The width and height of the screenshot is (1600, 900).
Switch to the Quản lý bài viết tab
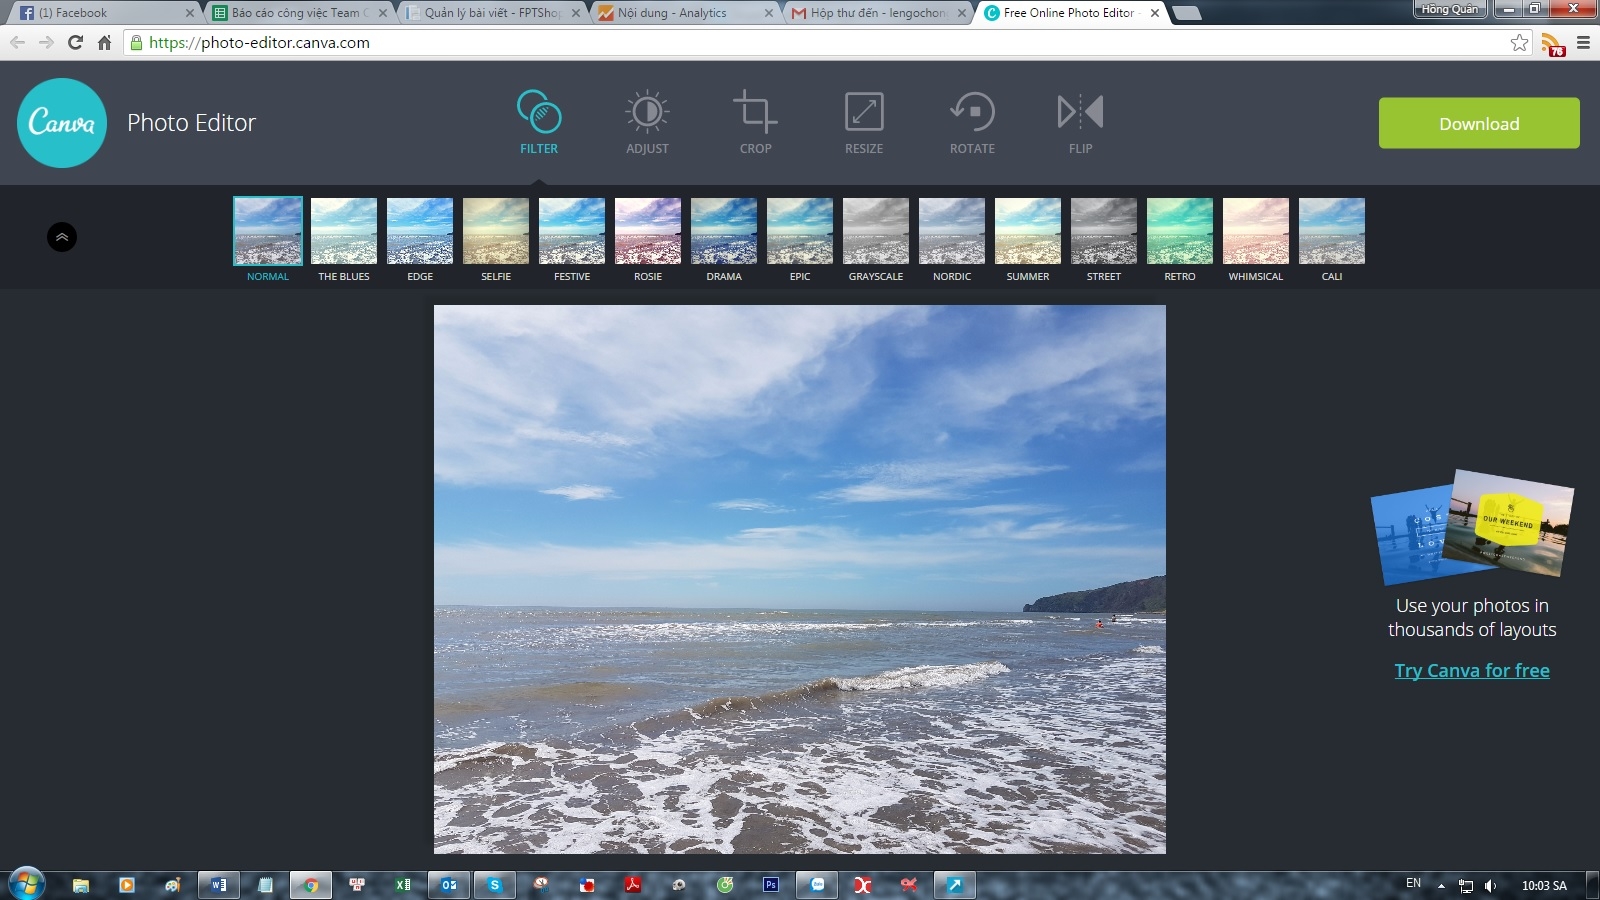pos(491,13)
